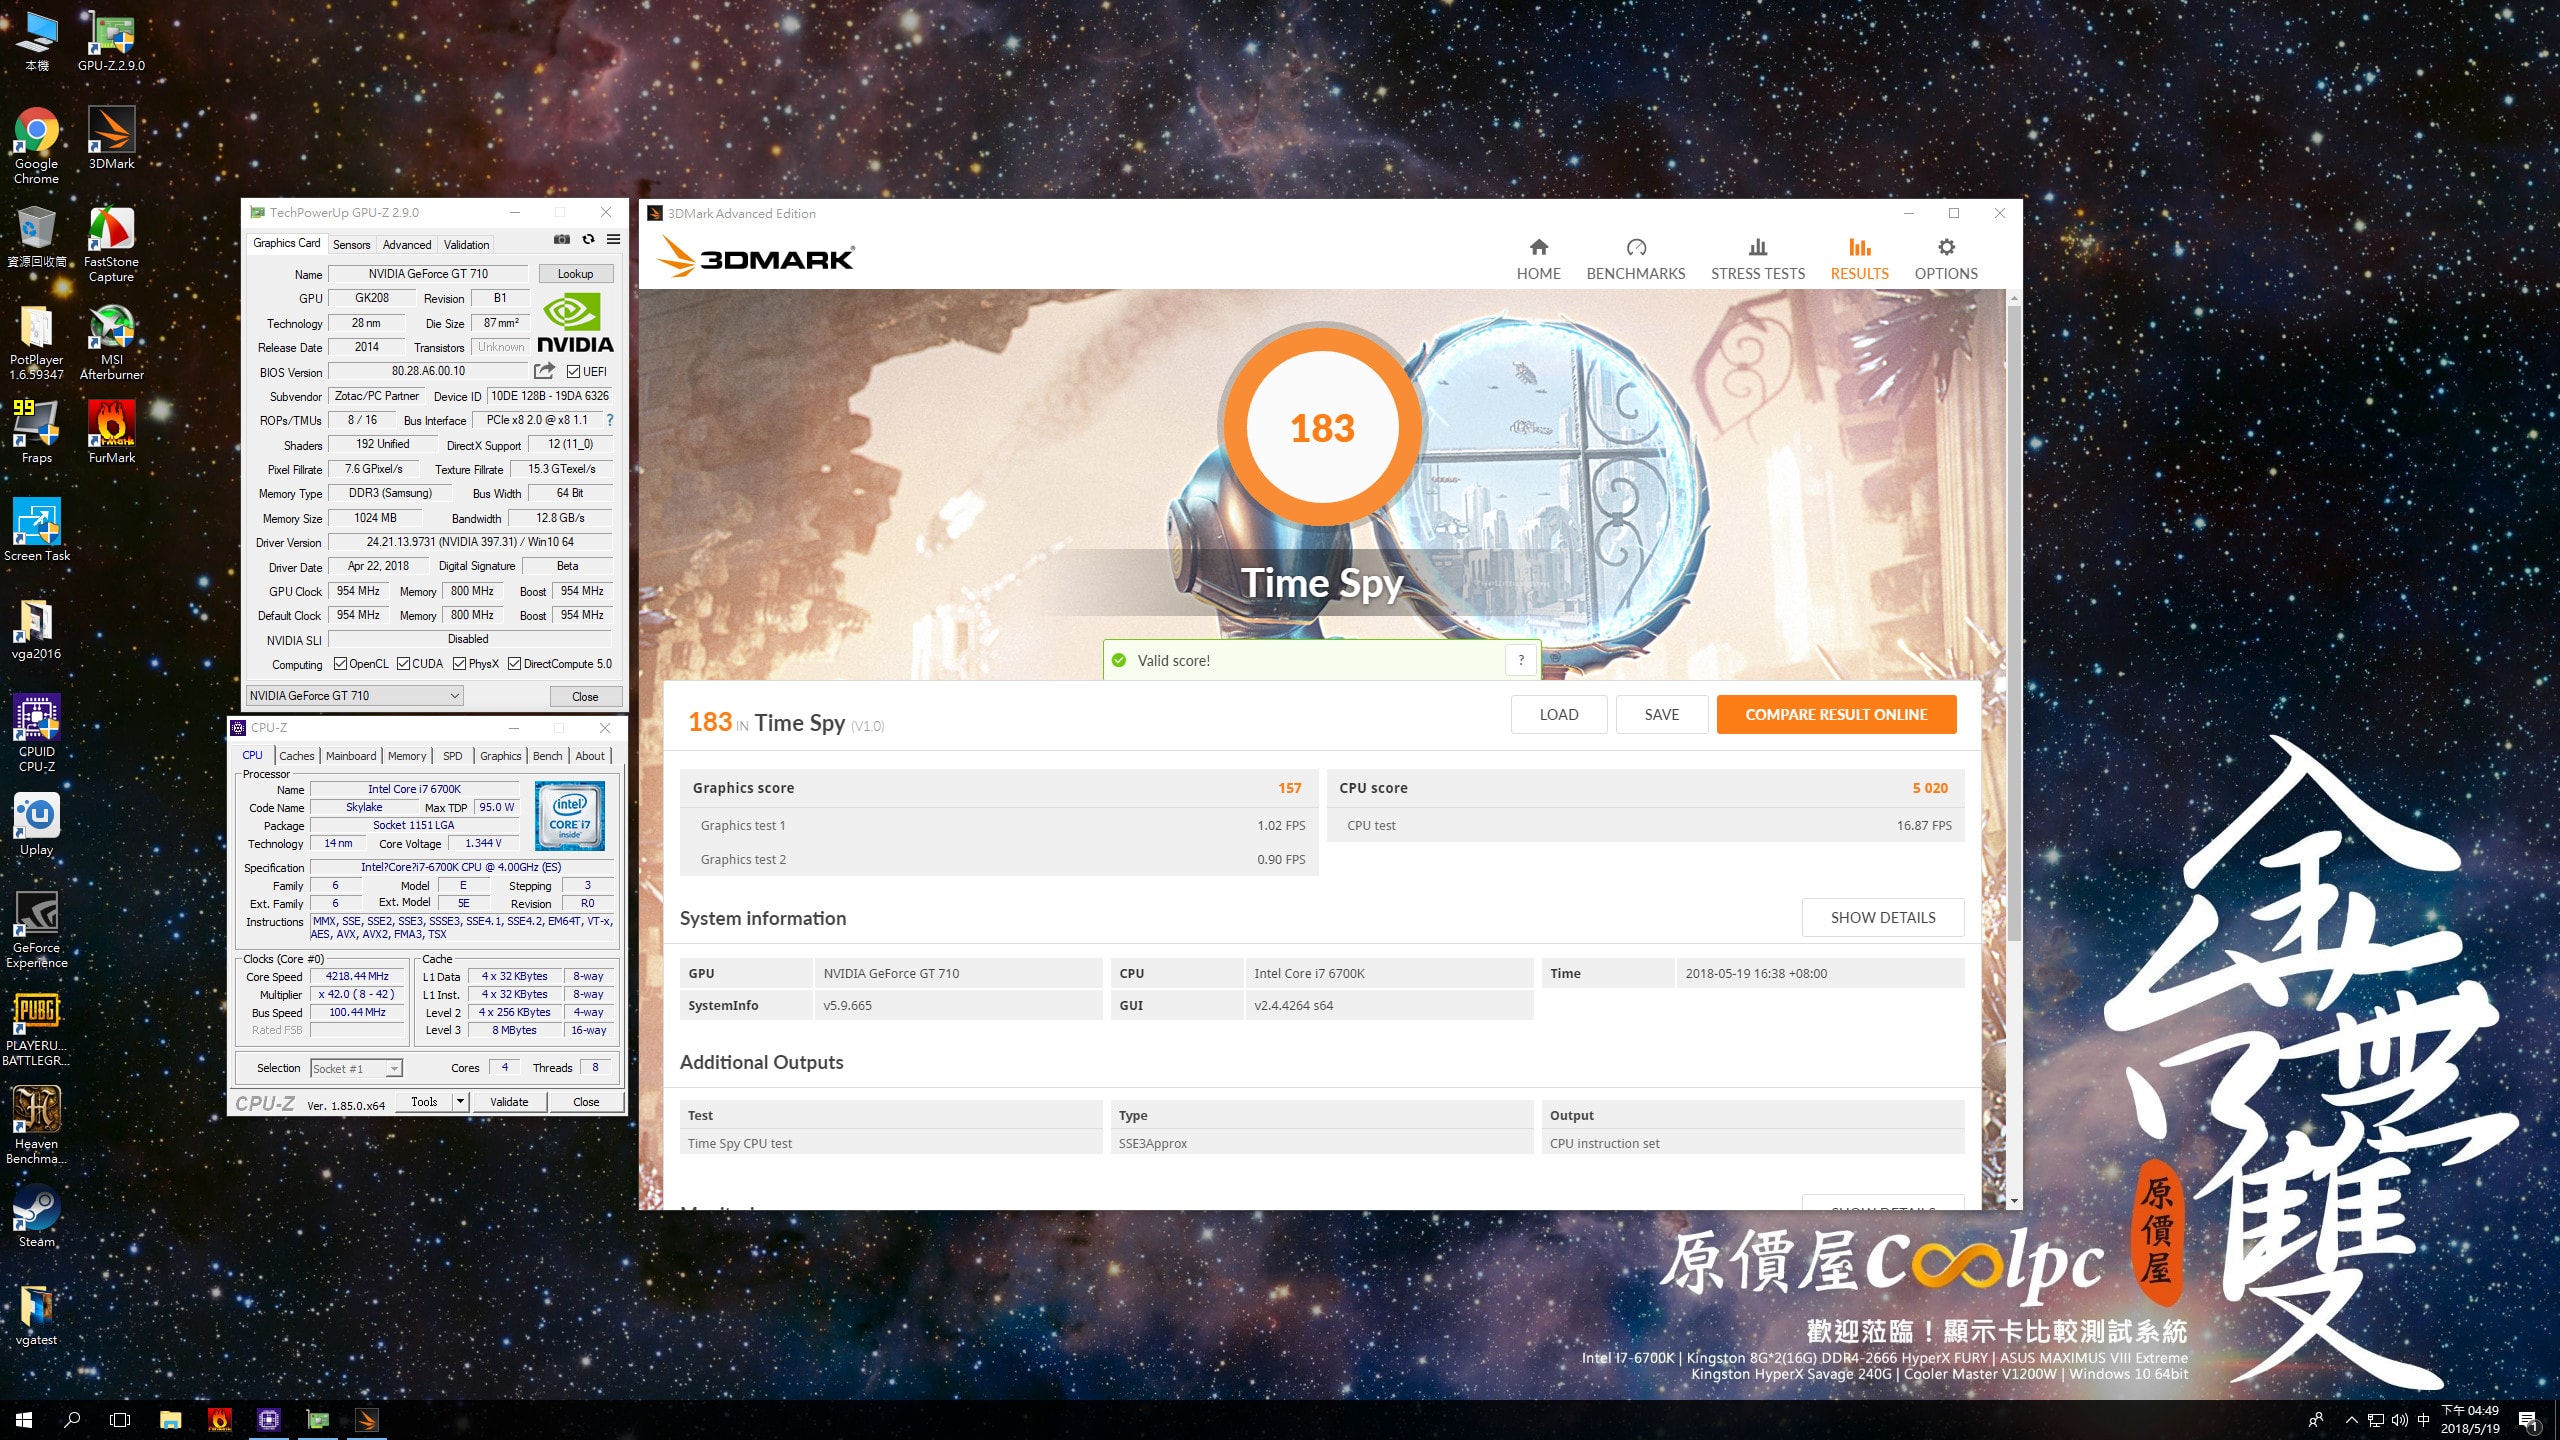Click BIOS export share icon in GPU-Z
This screenshot has height=1440, width=2560.
(x=544, y=371)
